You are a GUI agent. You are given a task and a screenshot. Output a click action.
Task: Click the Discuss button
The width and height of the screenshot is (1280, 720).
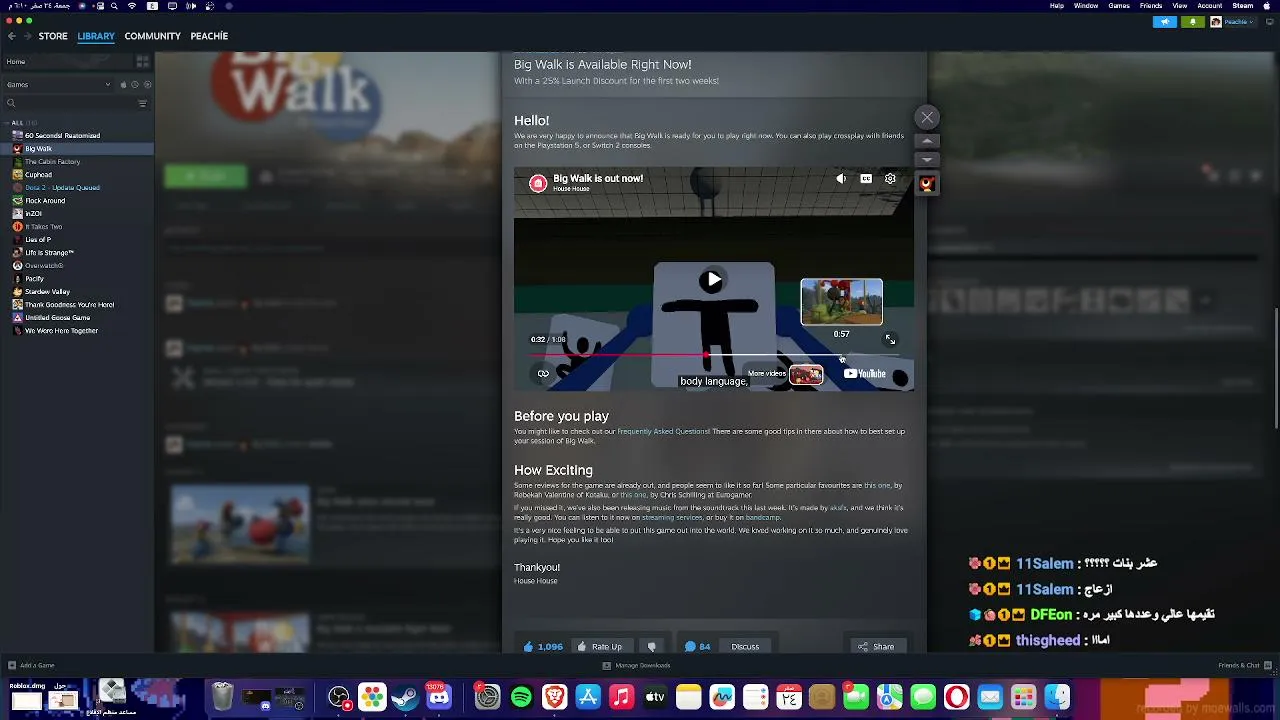coord(745,647)
